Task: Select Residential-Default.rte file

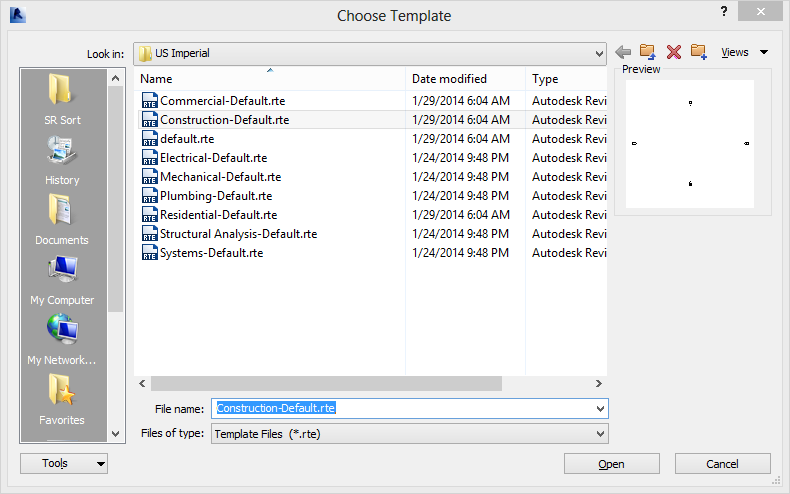Action: (218, 215)
